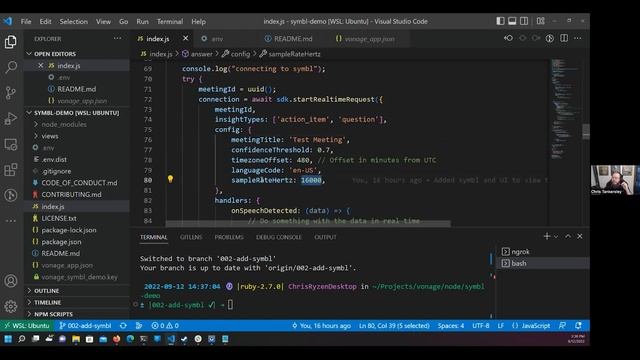Open the Selection menu

click(x=73, y=22)
